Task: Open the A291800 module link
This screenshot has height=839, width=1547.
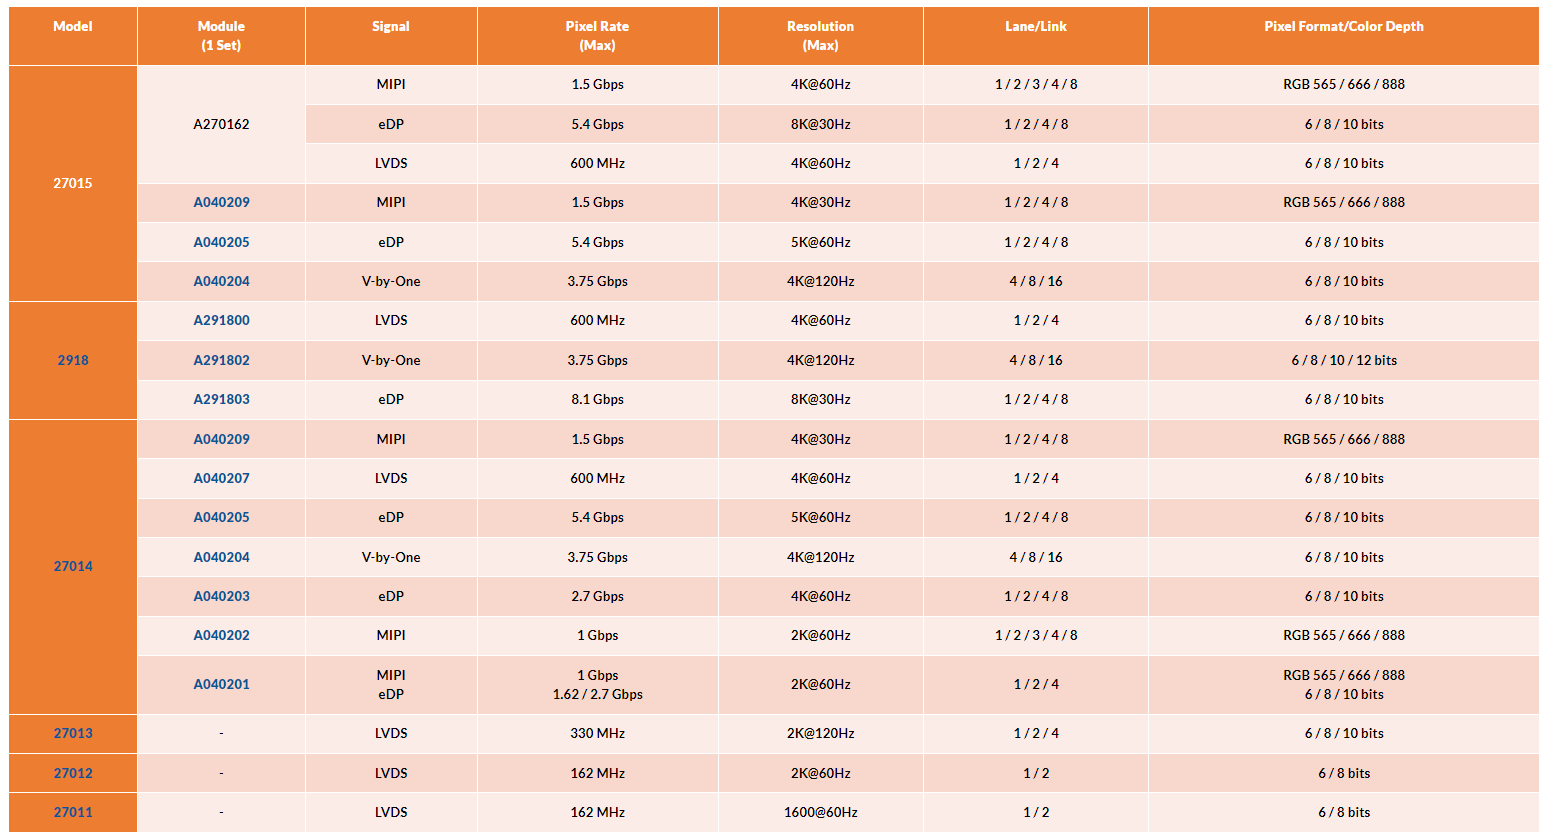Action: pos(221,321)
